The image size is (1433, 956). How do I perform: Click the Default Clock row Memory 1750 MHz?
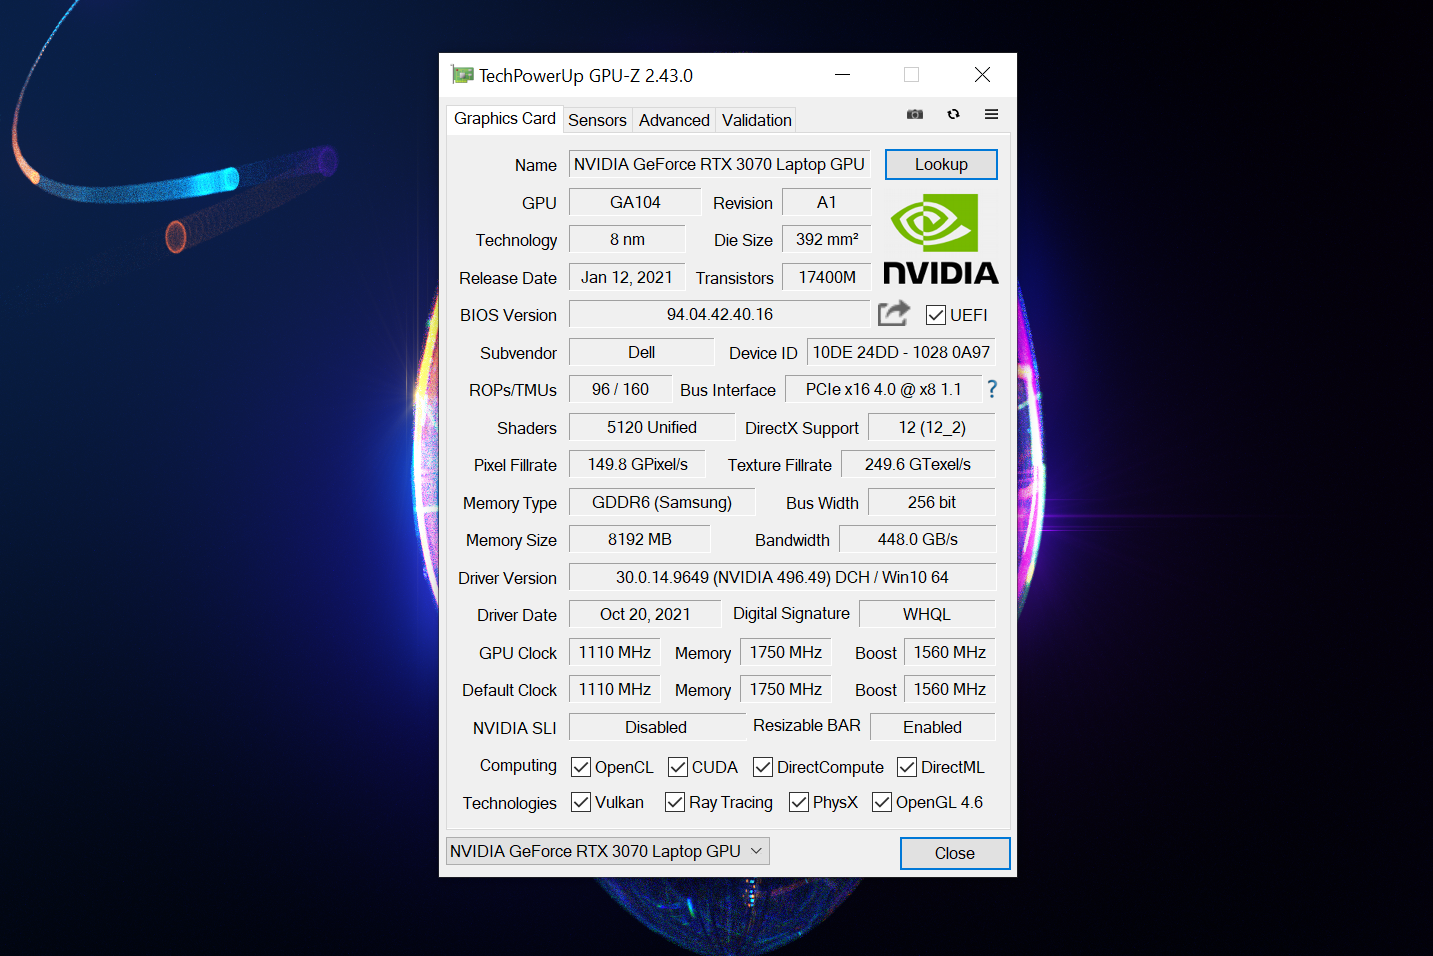(785, 689)
